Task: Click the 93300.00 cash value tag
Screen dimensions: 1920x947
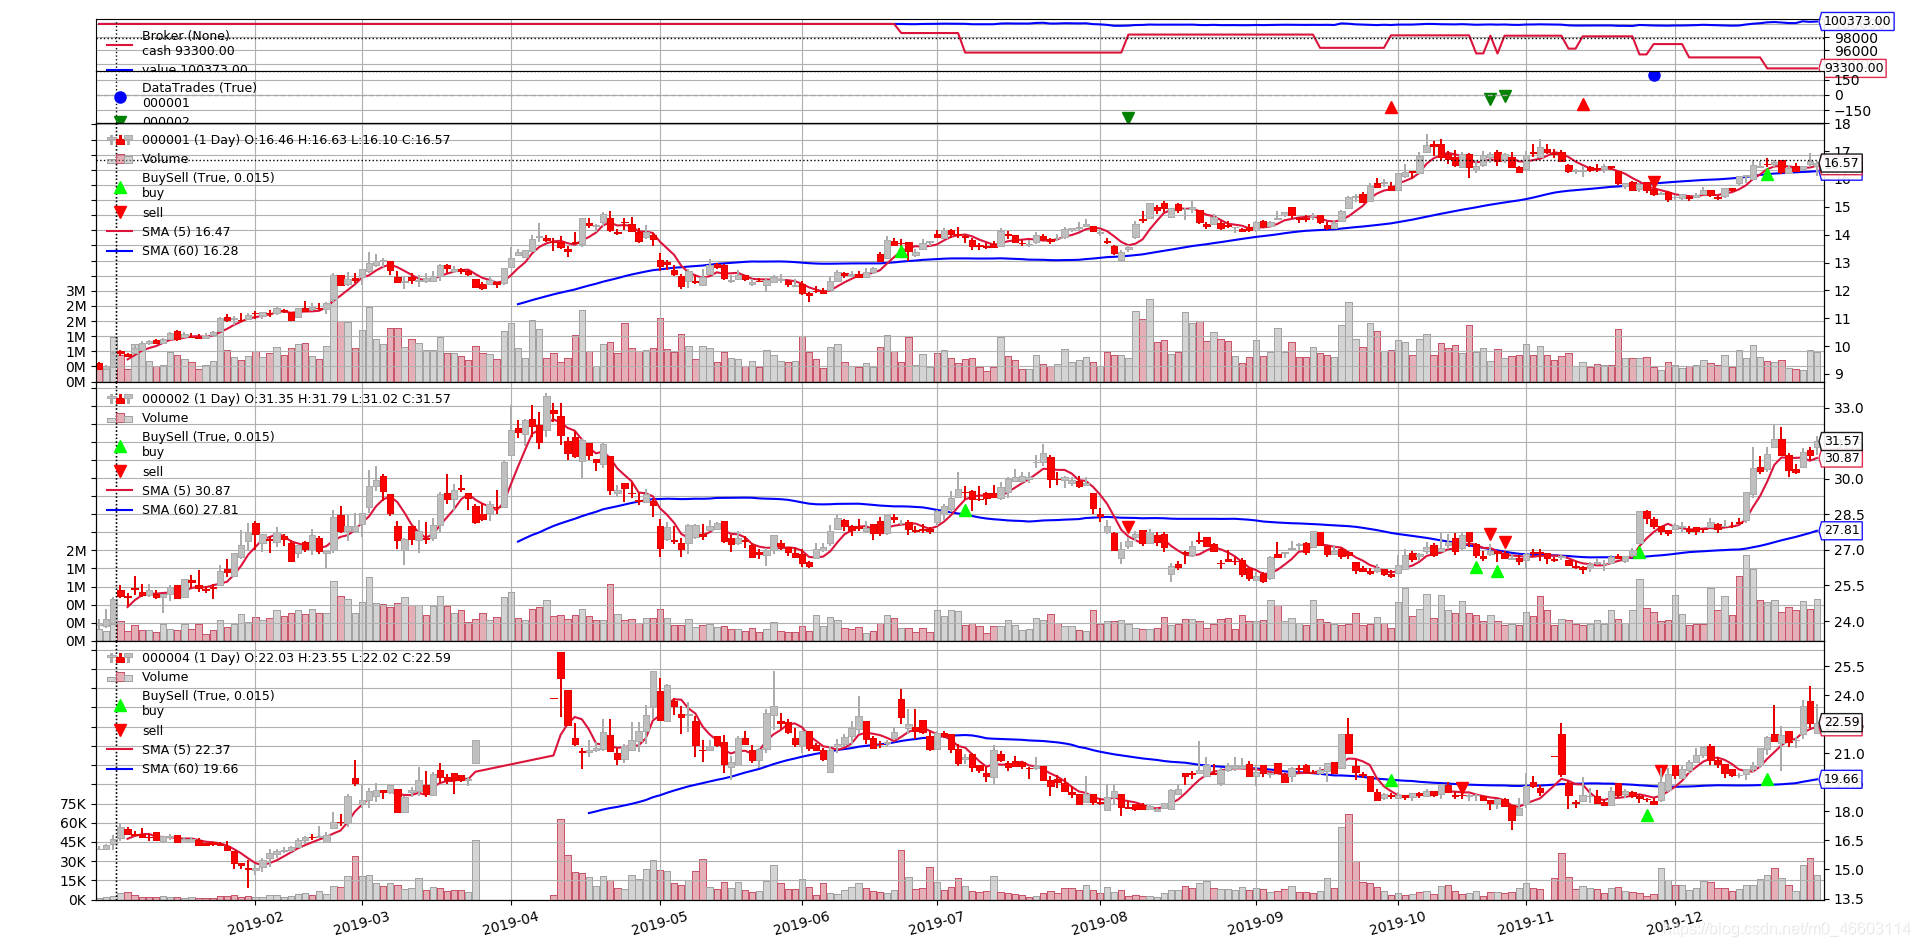Action: click(1853, 68)
